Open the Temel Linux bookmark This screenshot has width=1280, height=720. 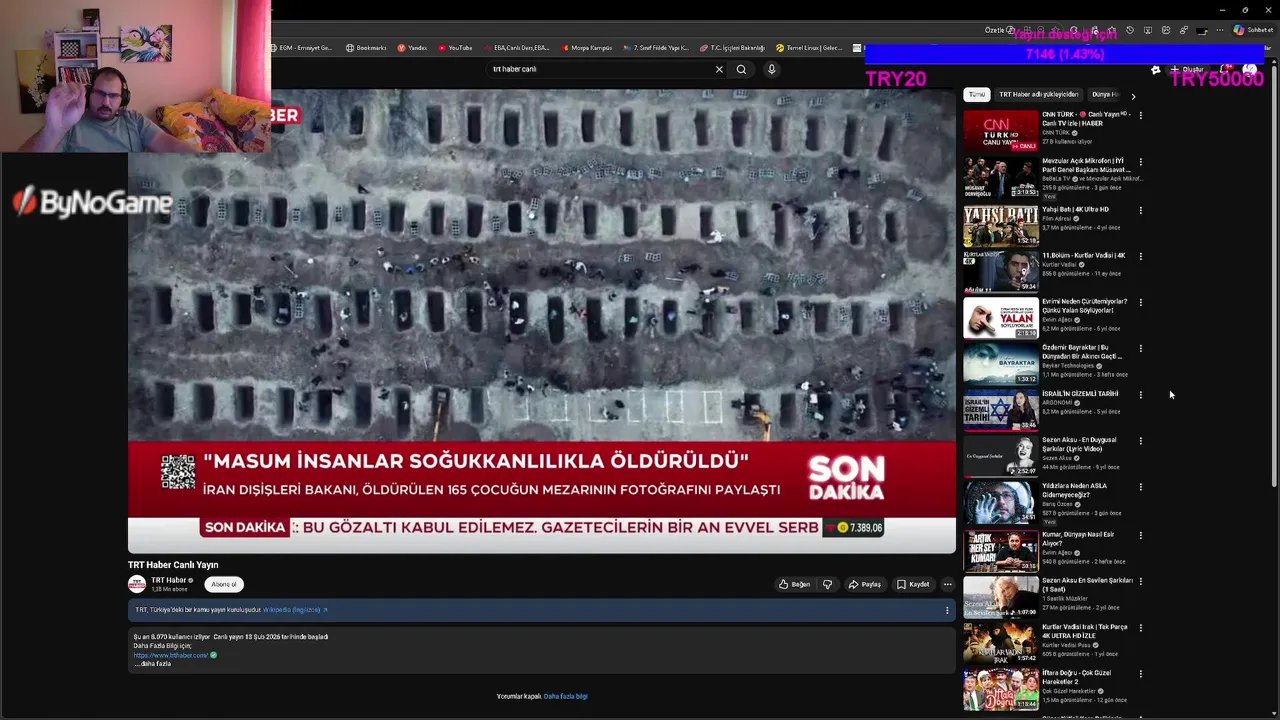click(x=809, y=48)
